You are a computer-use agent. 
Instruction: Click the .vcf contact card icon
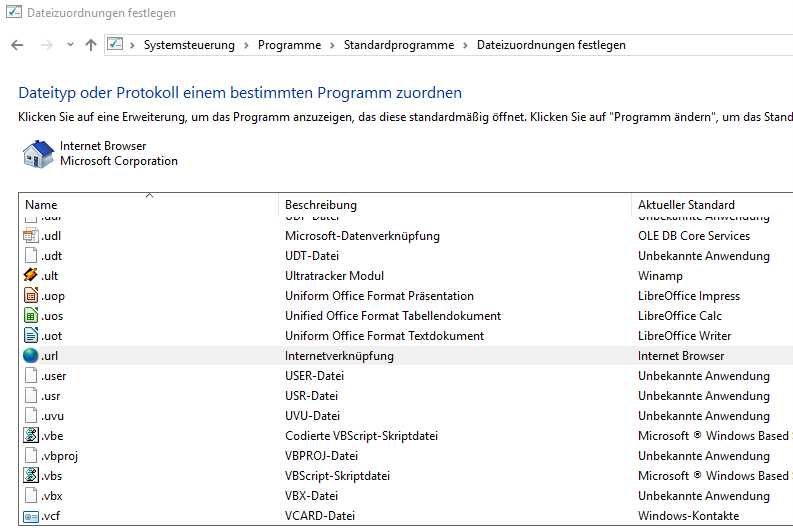[x=30, y=516]
